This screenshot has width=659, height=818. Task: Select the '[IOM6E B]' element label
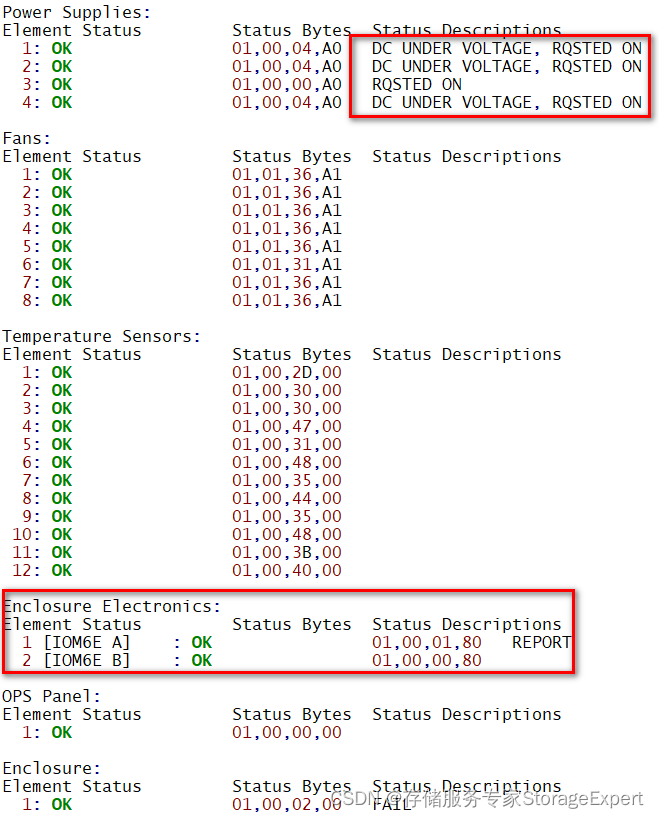pos(86,661)
